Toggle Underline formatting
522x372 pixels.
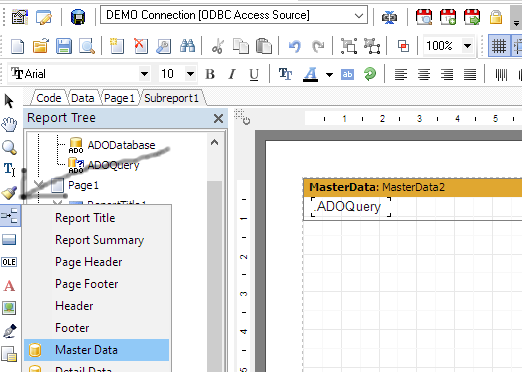coord(254,74)
